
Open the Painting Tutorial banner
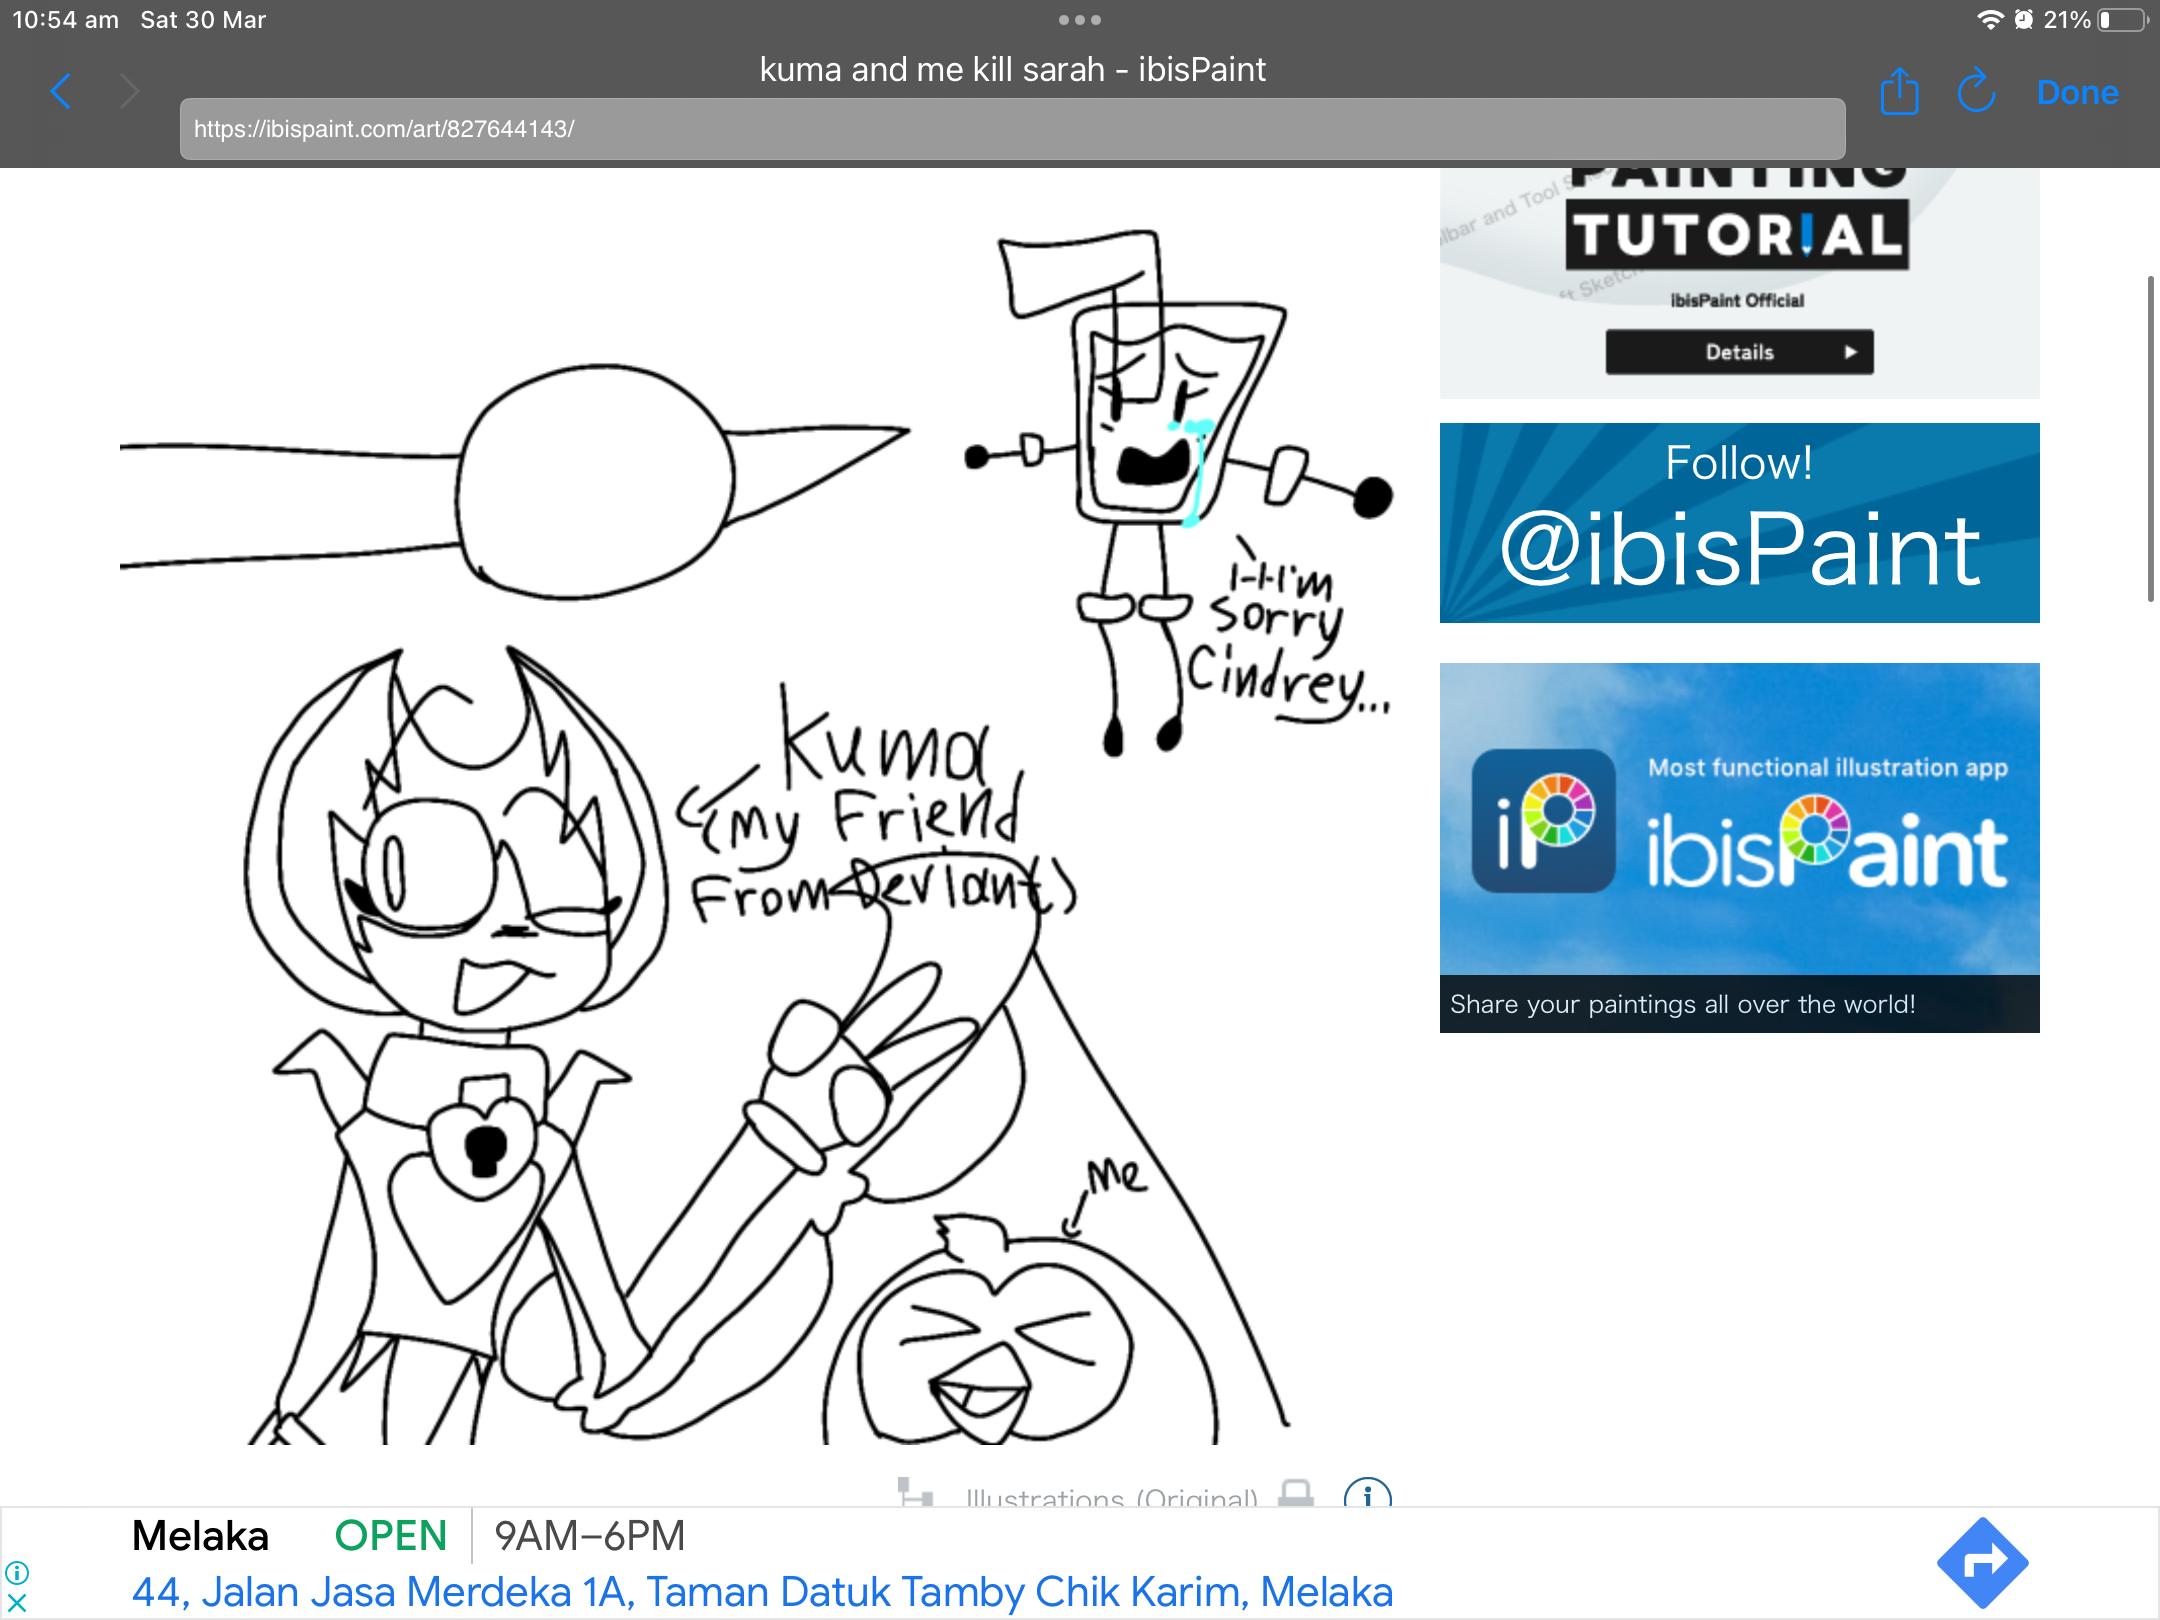click(1739, 283)
